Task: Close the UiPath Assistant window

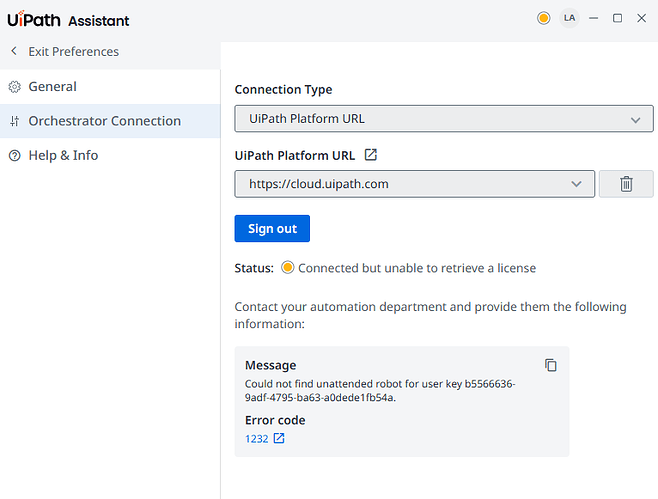Action: [x=641, y=18]
